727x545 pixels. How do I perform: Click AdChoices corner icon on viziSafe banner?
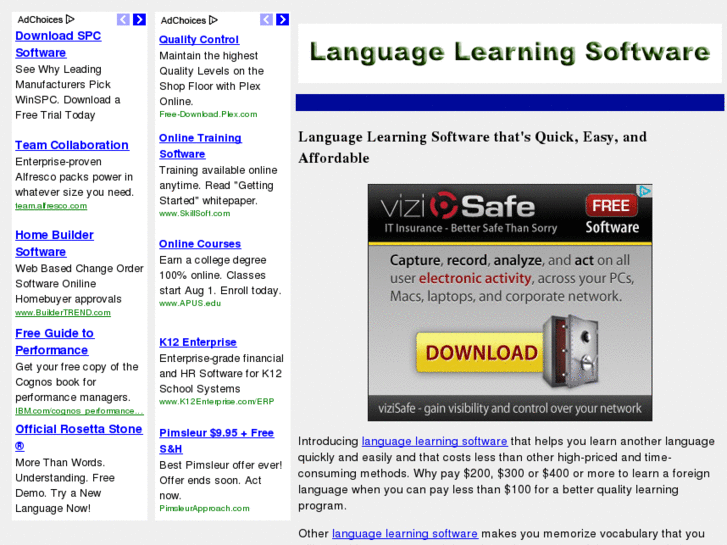[645, 191]
